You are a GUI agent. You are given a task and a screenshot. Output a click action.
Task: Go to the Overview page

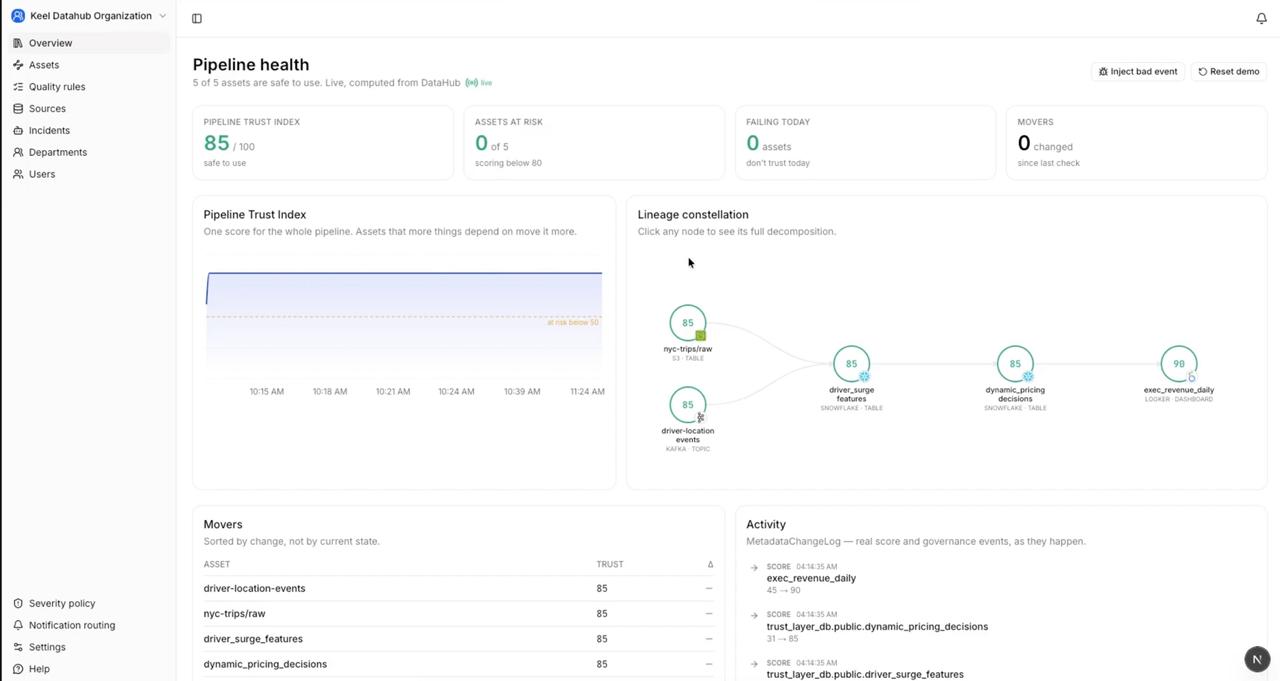88,43
